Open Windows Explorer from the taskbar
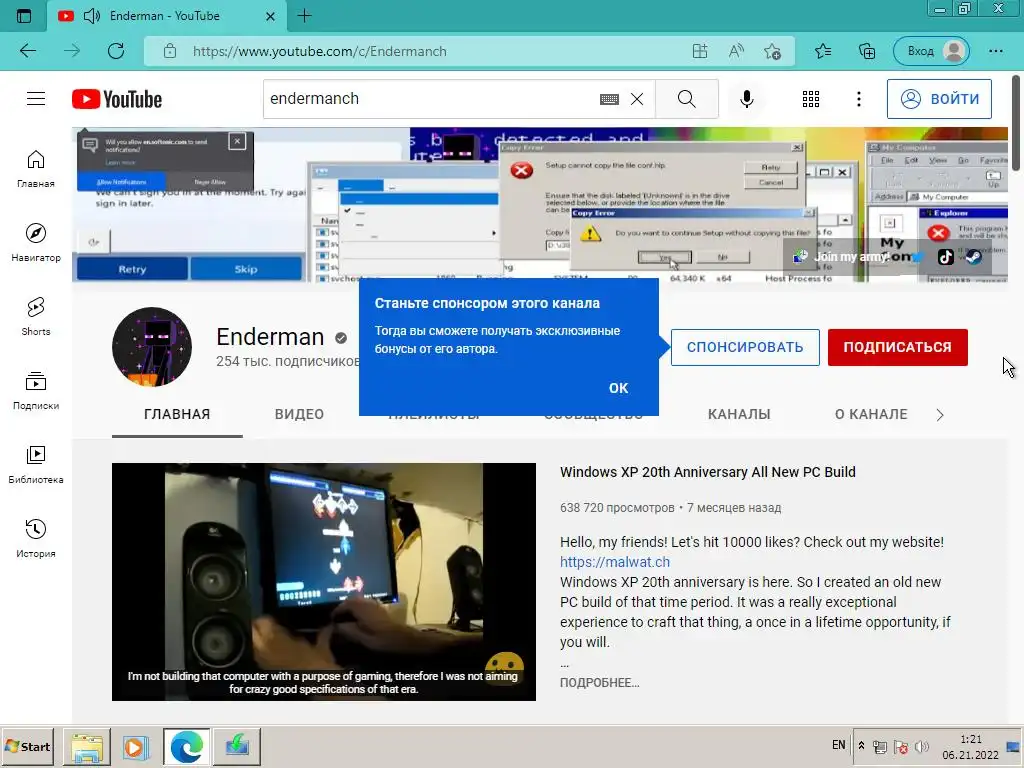The width and height of the screenshot is (1024, 768). click(x=86, y=746)
